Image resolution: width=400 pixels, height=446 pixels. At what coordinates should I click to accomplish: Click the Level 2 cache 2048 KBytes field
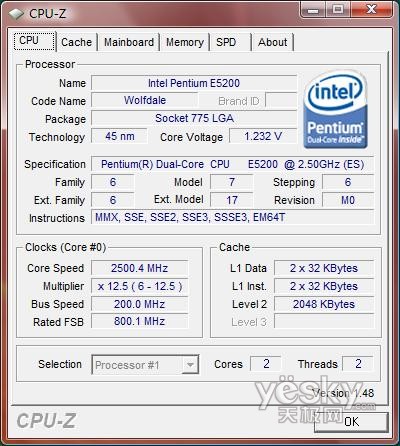(324, 304)
